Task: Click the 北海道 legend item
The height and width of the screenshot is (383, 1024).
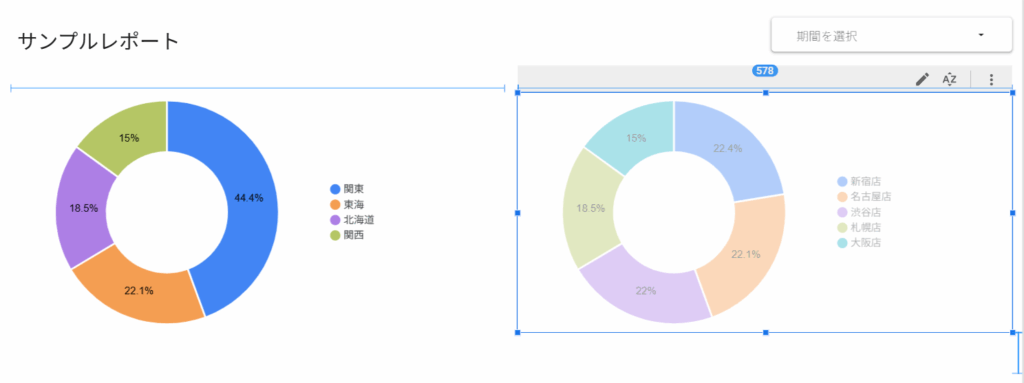Action: click(353, 220)
